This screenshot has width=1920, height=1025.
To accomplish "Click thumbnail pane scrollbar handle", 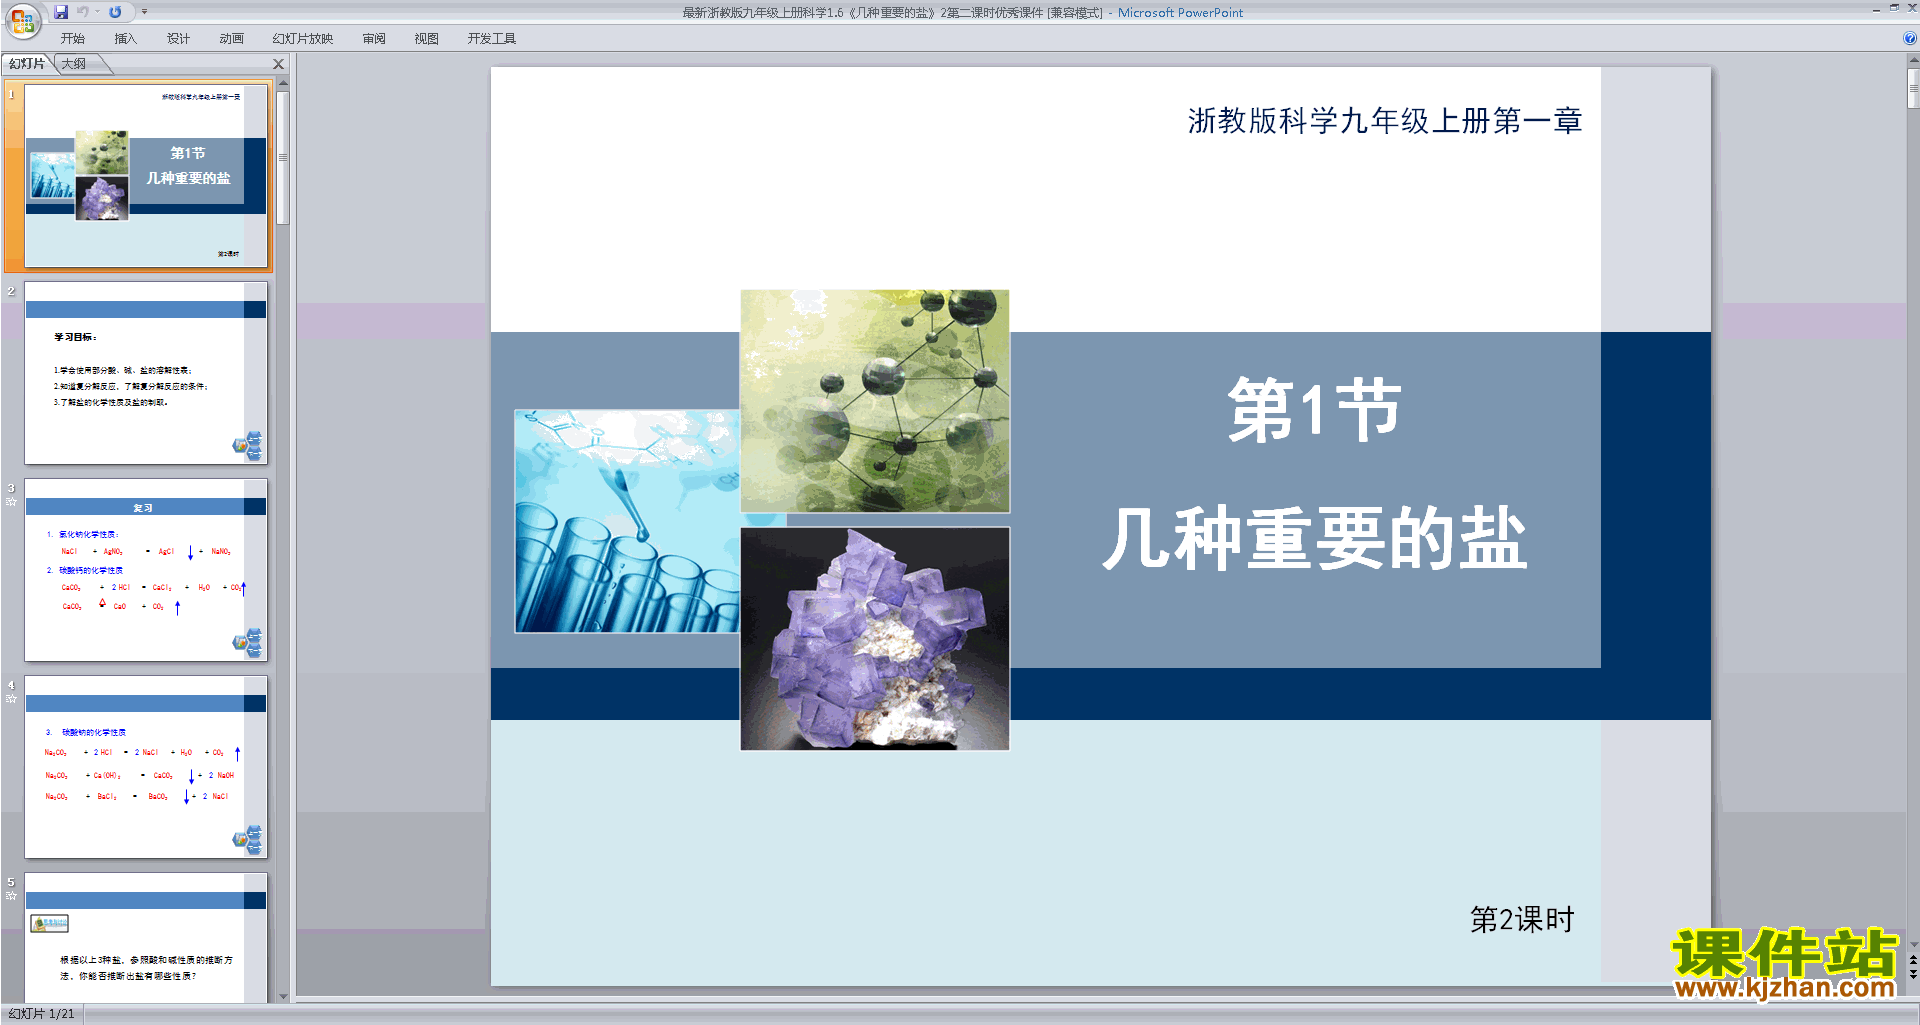I will coord(283,158).
